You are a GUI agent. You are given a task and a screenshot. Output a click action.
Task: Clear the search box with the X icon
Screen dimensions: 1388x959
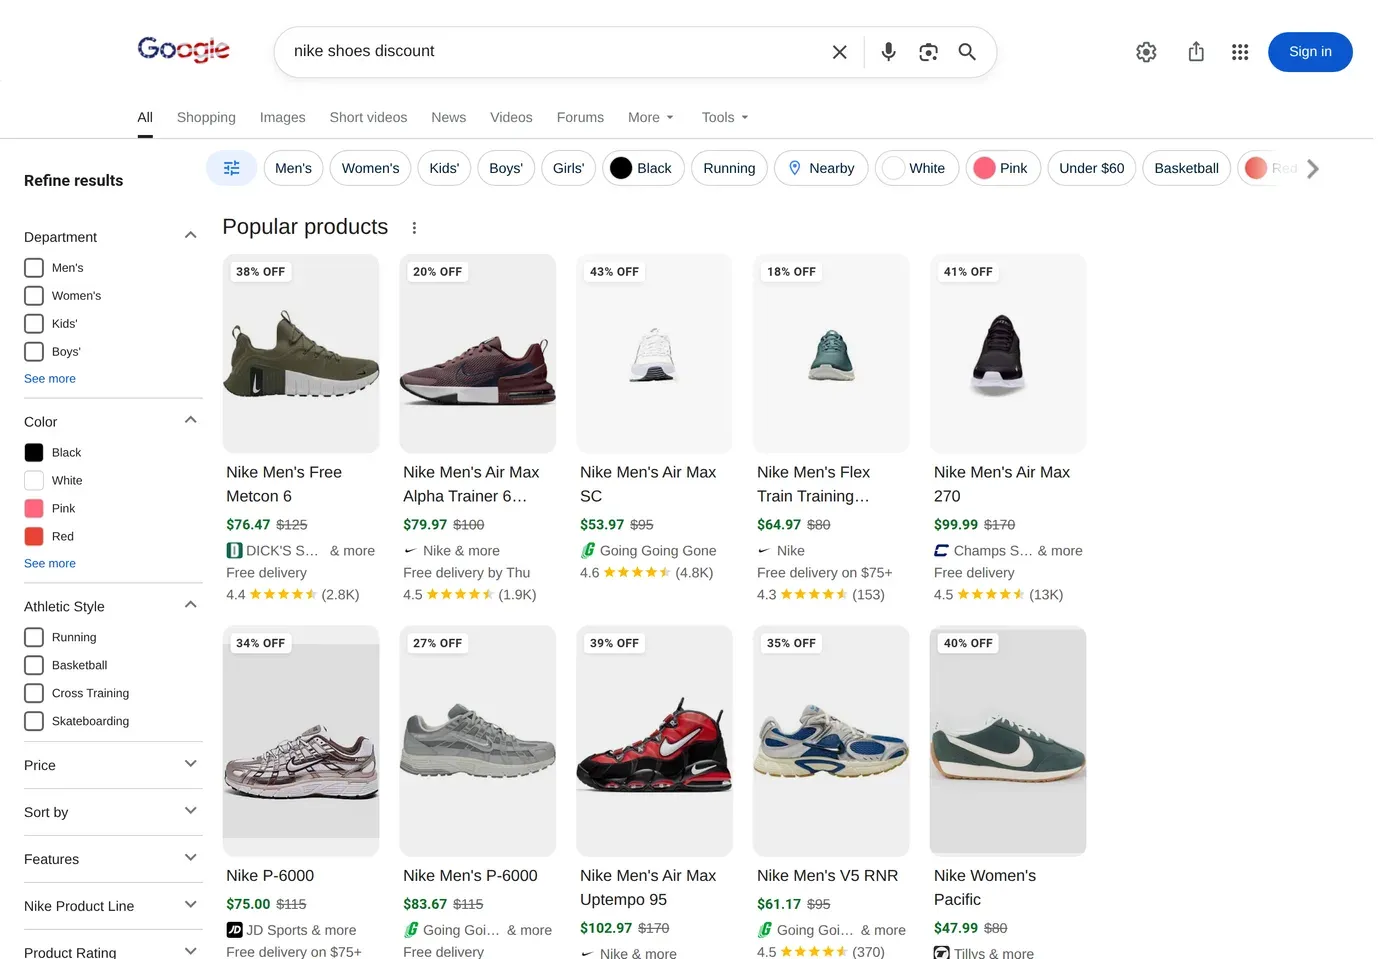pos(840,52)
